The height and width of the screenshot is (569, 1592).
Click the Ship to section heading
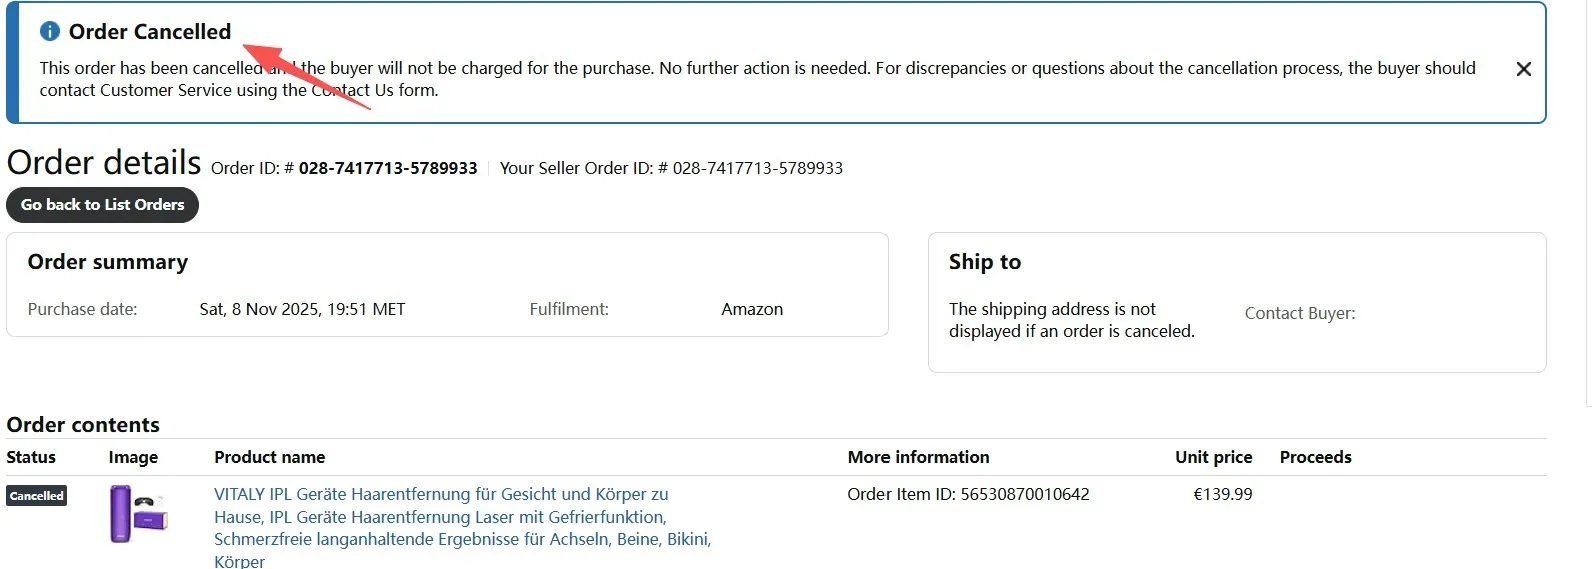[985, 262]
